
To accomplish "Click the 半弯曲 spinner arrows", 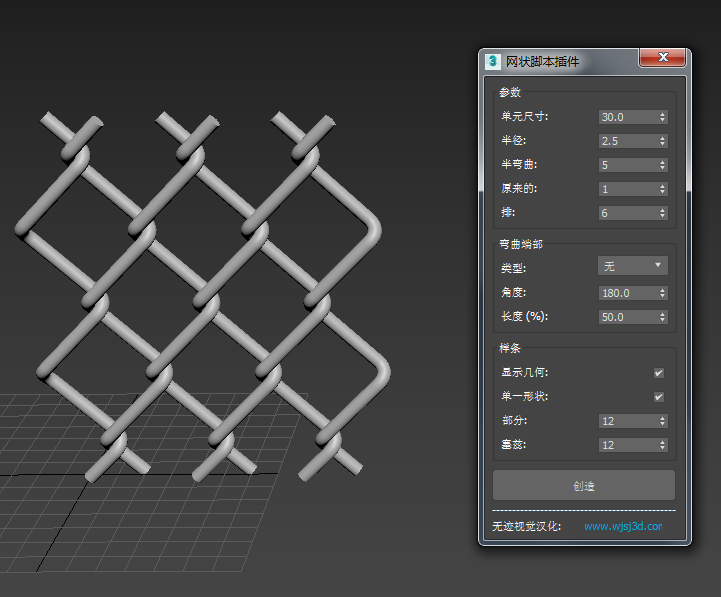I will tap(663, 165).
